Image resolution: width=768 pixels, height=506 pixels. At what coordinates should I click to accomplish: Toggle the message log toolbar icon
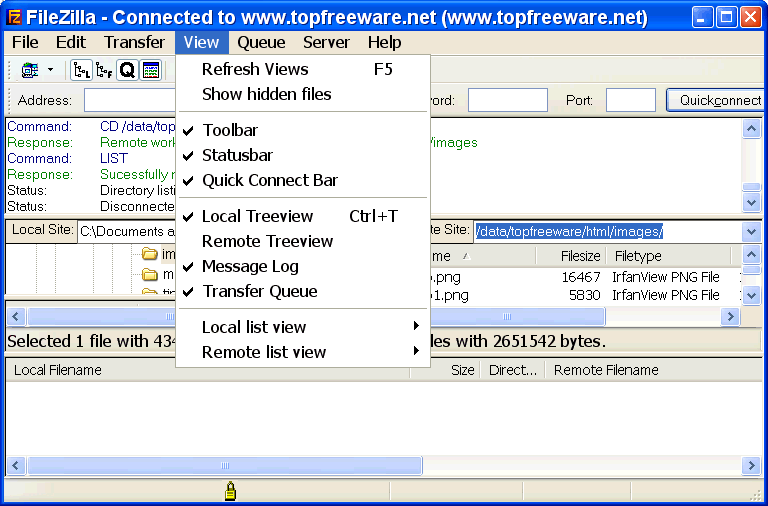[151, 71]
